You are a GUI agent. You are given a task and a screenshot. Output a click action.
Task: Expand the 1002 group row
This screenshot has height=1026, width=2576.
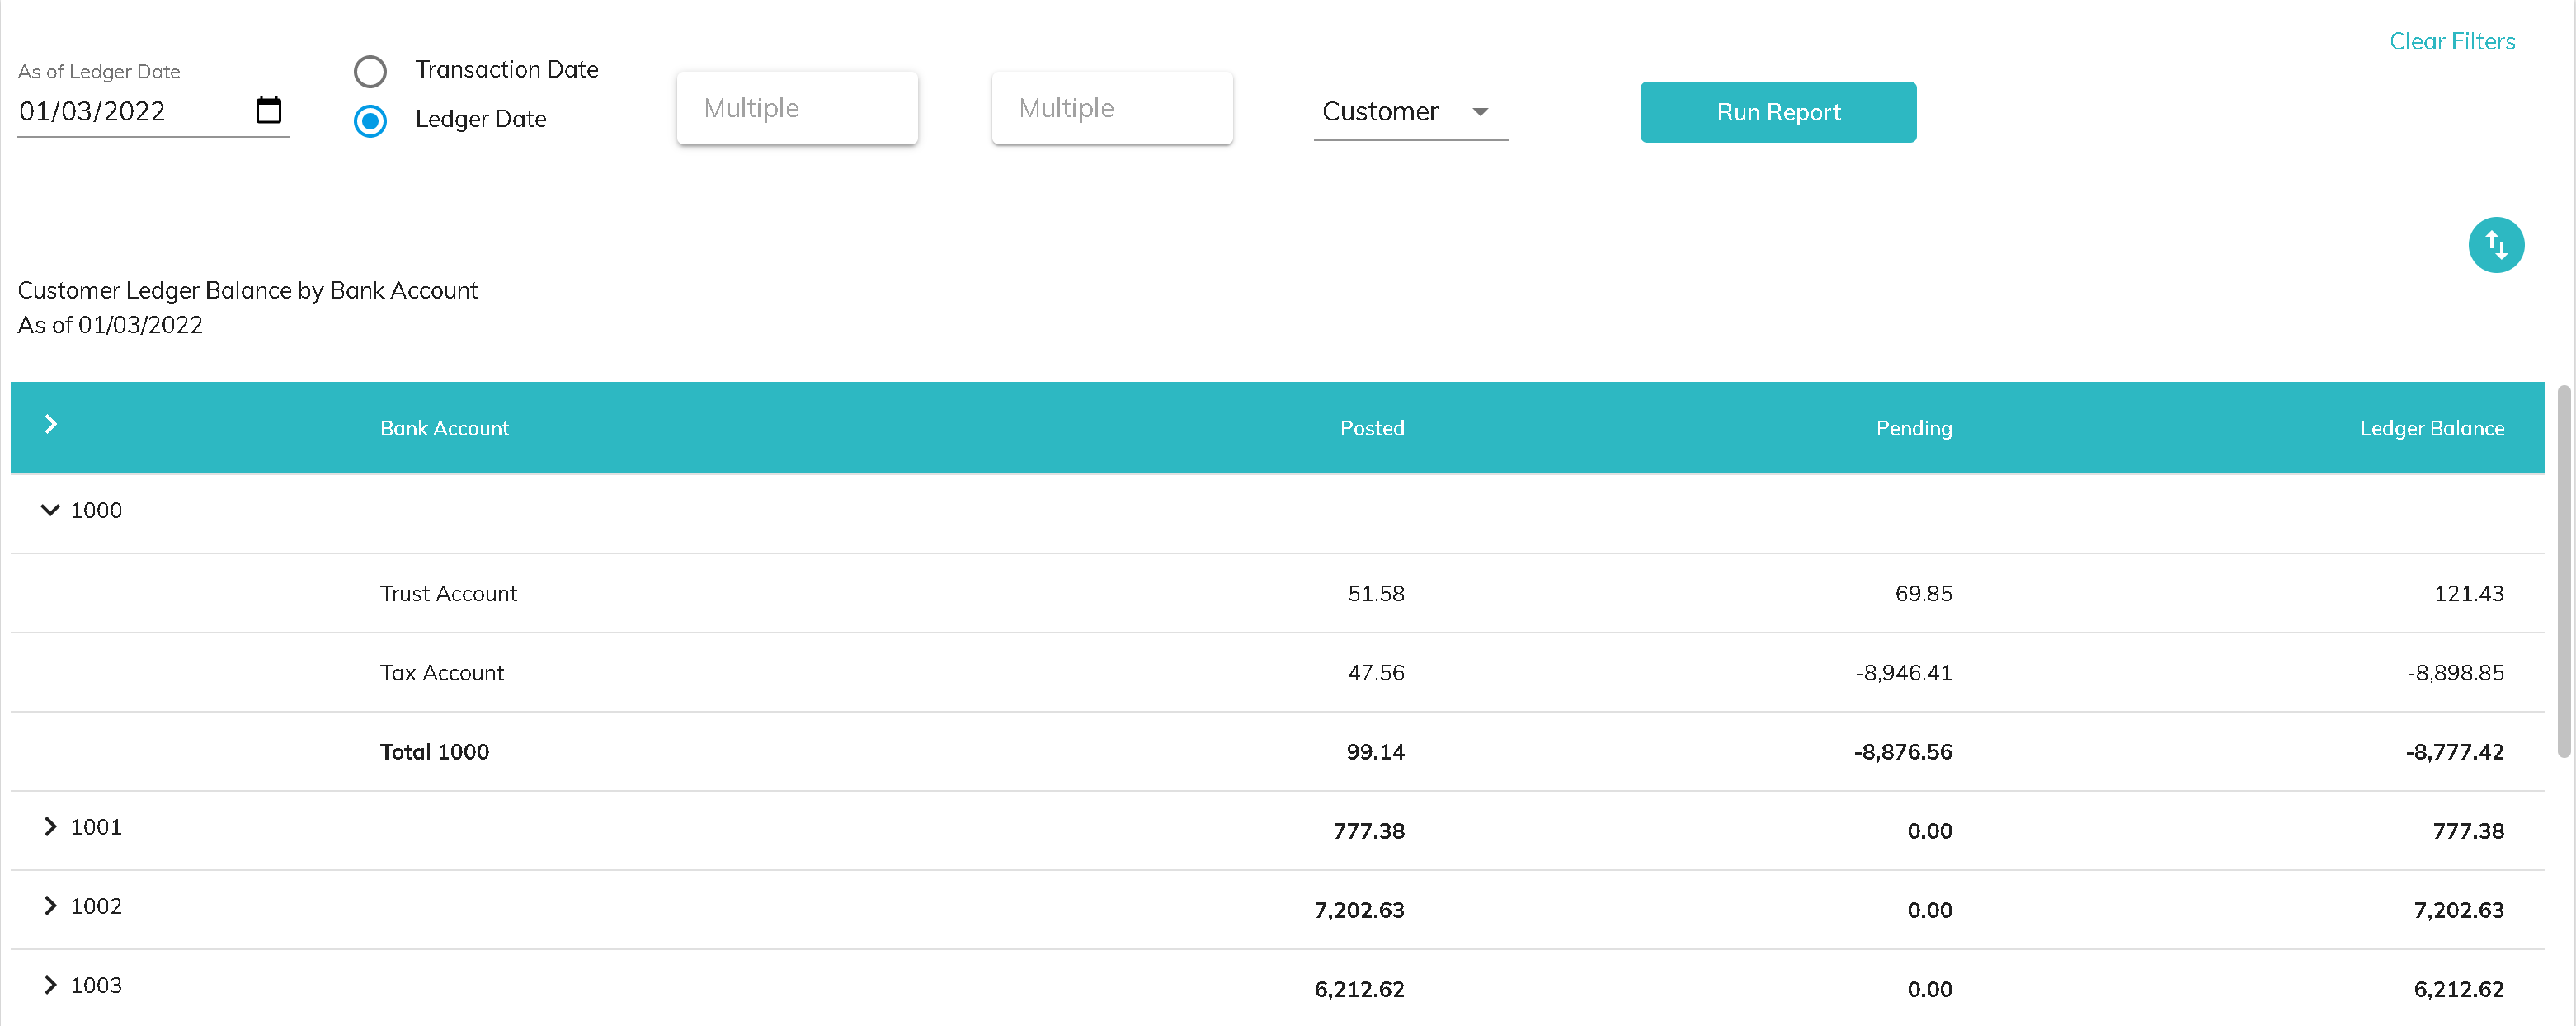click(x=50, y=906)
